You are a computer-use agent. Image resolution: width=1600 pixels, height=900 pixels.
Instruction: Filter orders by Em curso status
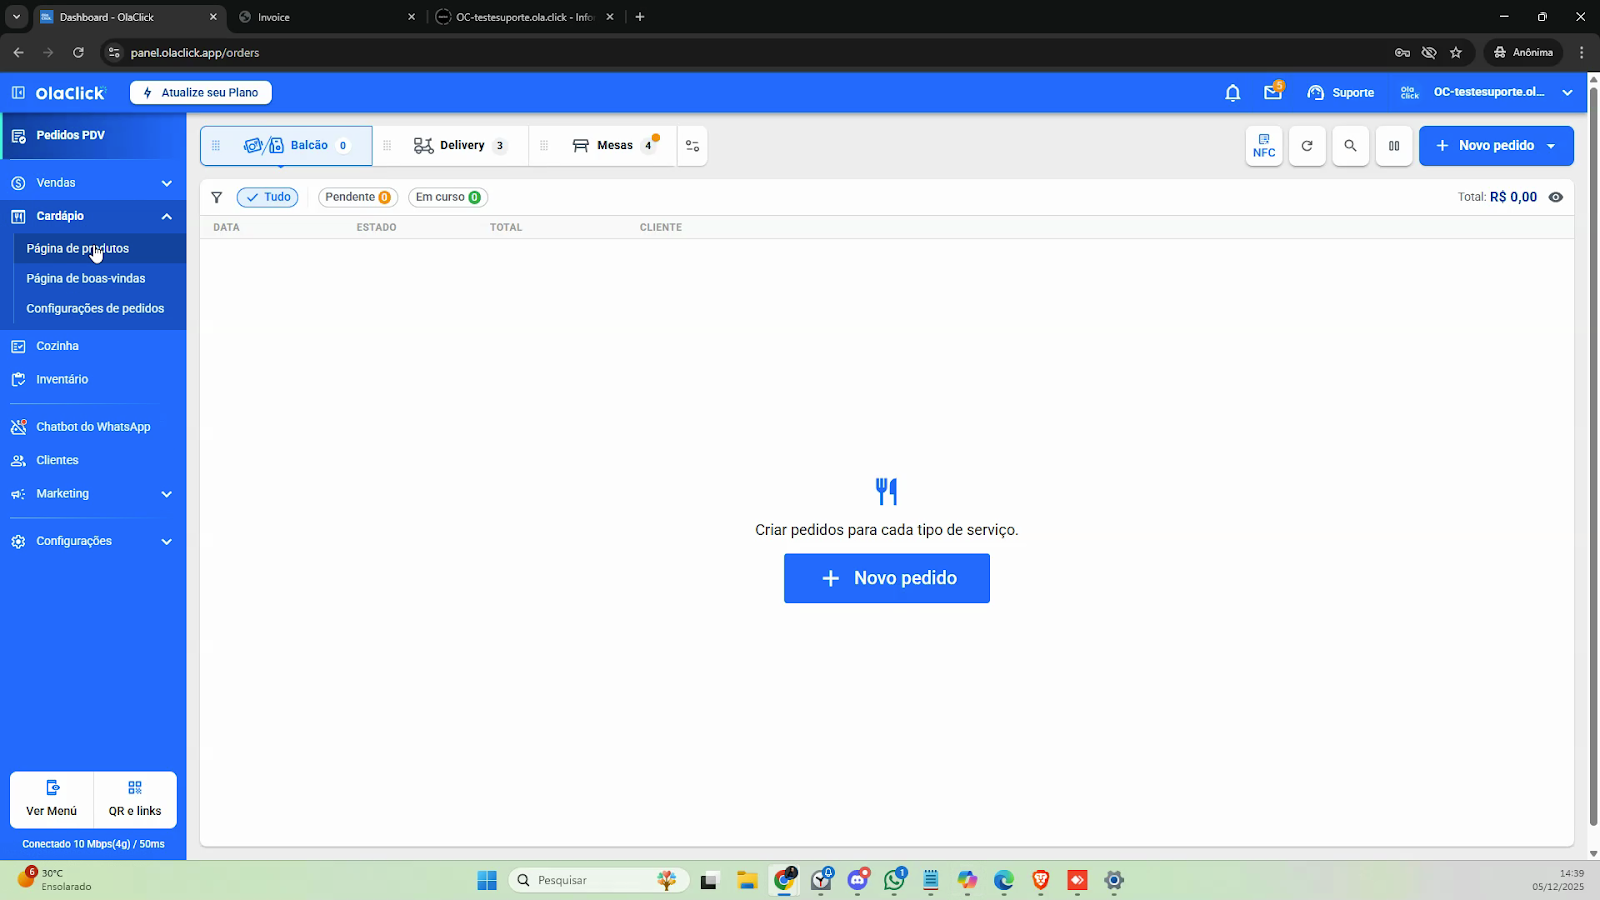coord(447,197)
